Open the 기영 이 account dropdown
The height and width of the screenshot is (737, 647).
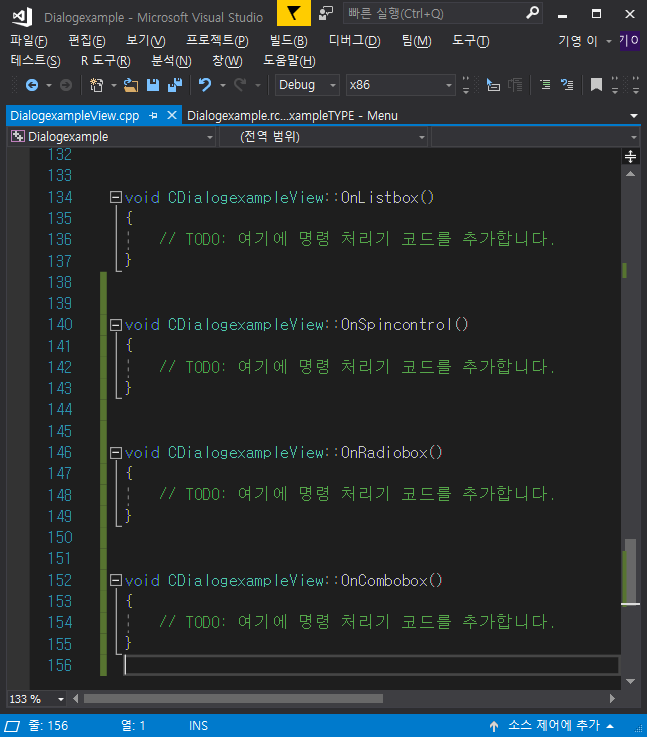[x=585, y=41]
